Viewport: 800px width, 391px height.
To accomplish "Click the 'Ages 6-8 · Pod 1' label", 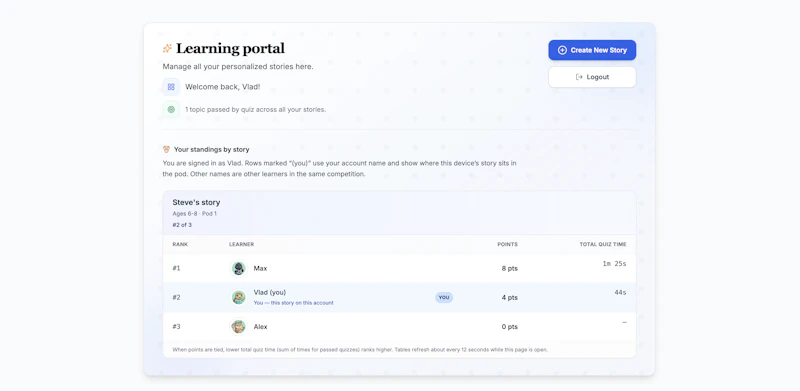I will click(194, 214).
